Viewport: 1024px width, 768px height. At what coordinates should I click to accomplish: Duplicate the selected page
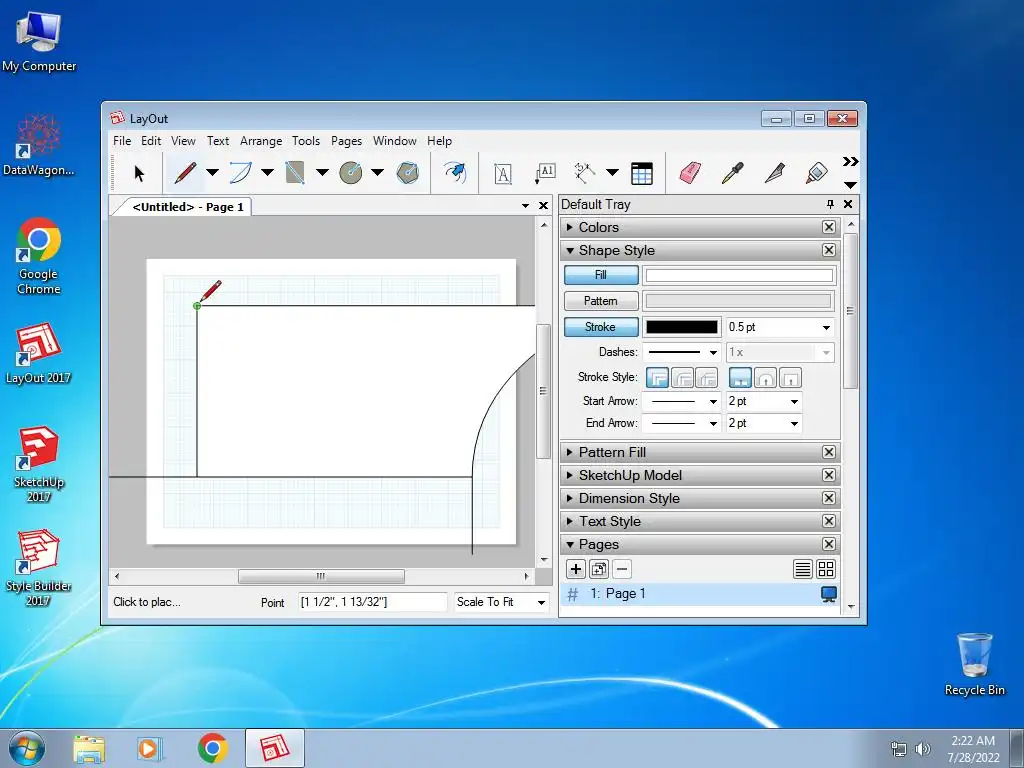pyautogui.click(x=599, y=569)
